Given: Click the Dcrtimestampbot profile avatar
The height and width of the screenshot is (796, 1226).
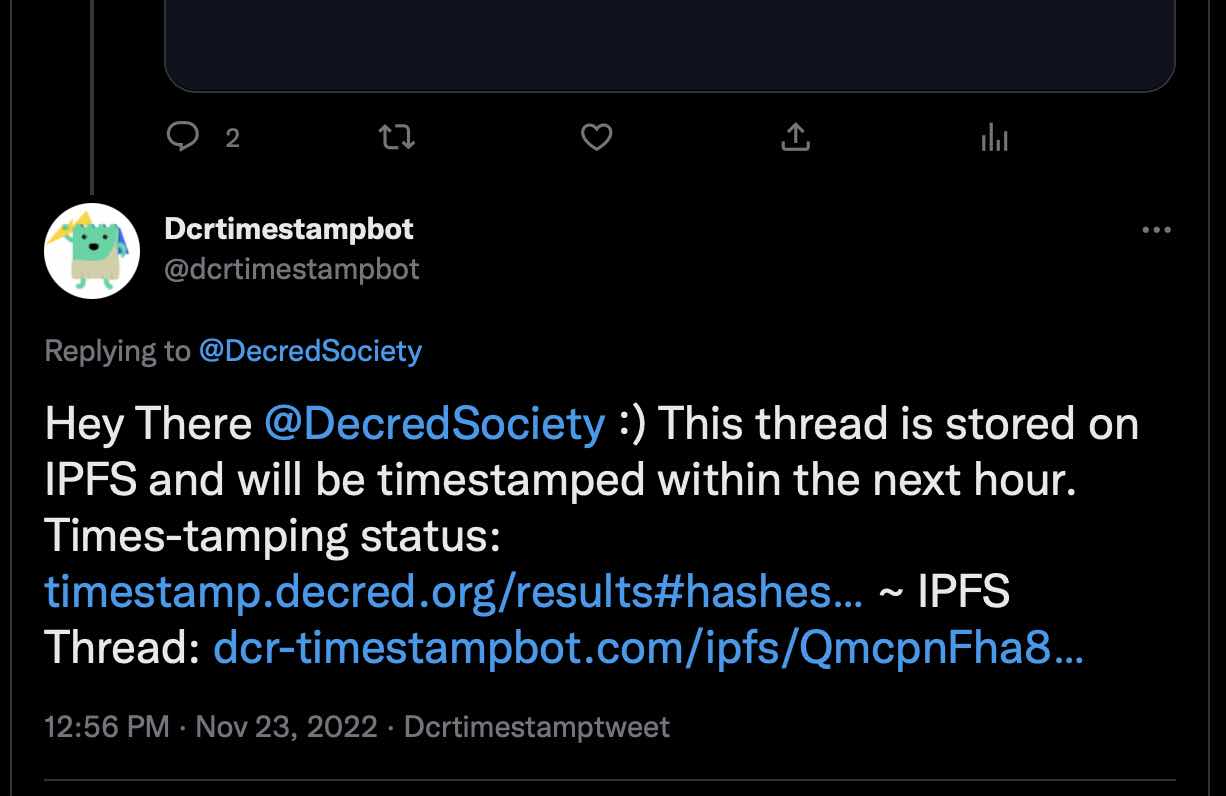Looking at the screenshot, I should click(x=92, y=251).
